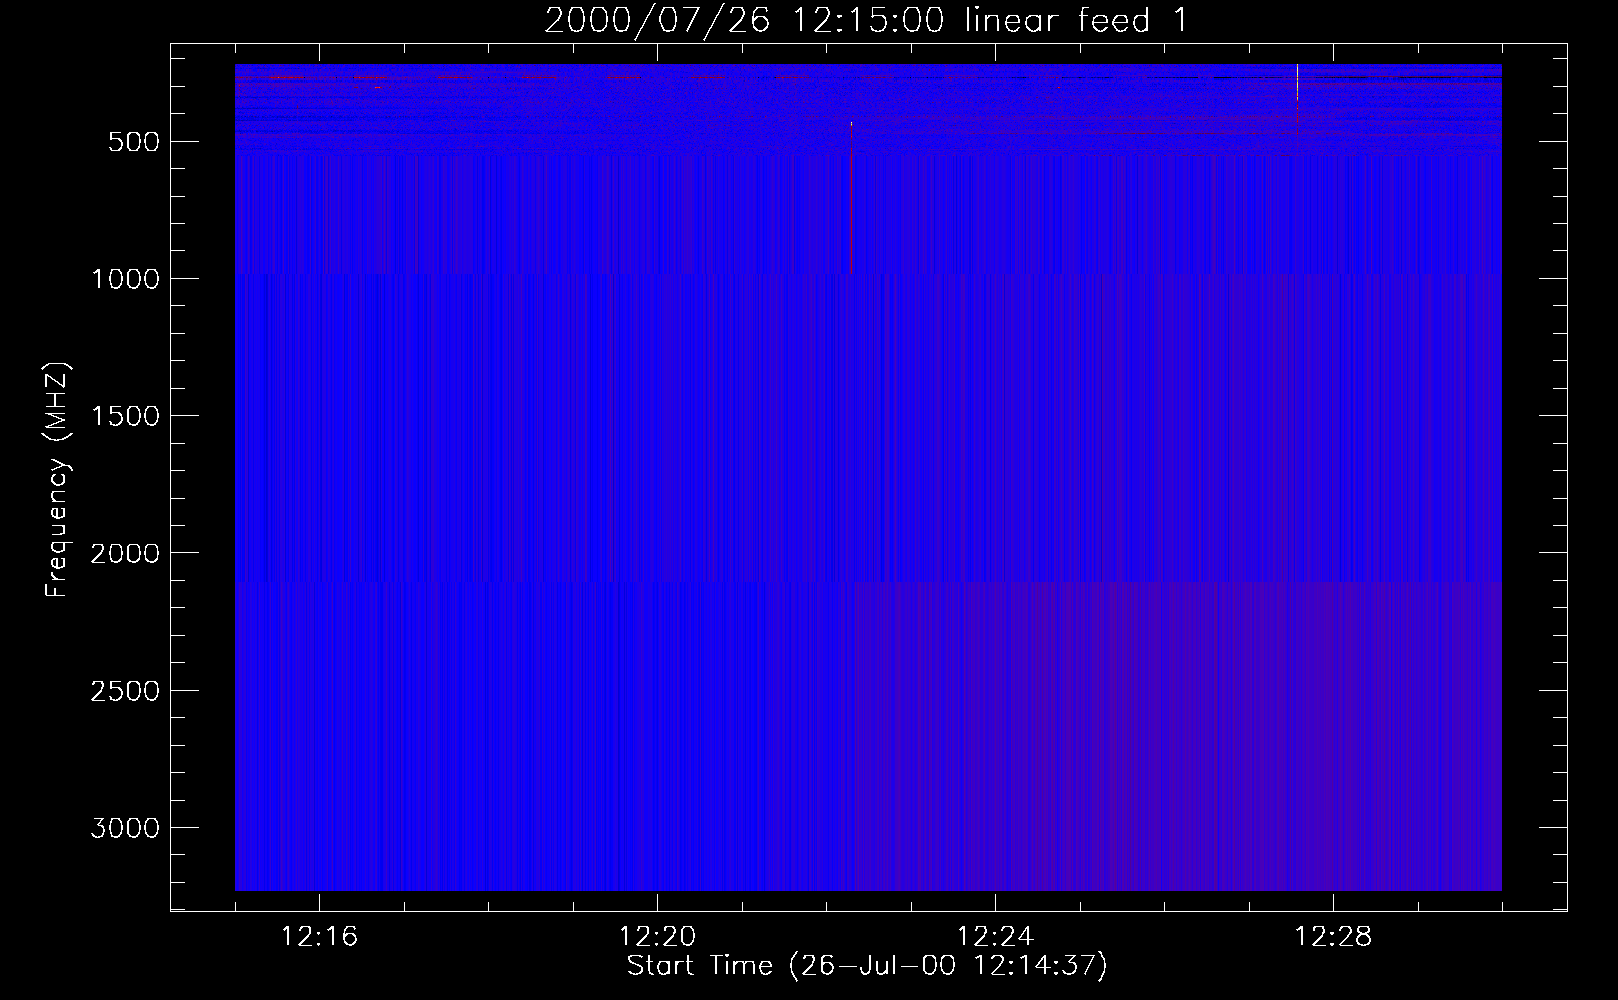
Task: Click the 'Start Time (26-Jul-00 12:14:37)' label
Action: tap(867, 966)
